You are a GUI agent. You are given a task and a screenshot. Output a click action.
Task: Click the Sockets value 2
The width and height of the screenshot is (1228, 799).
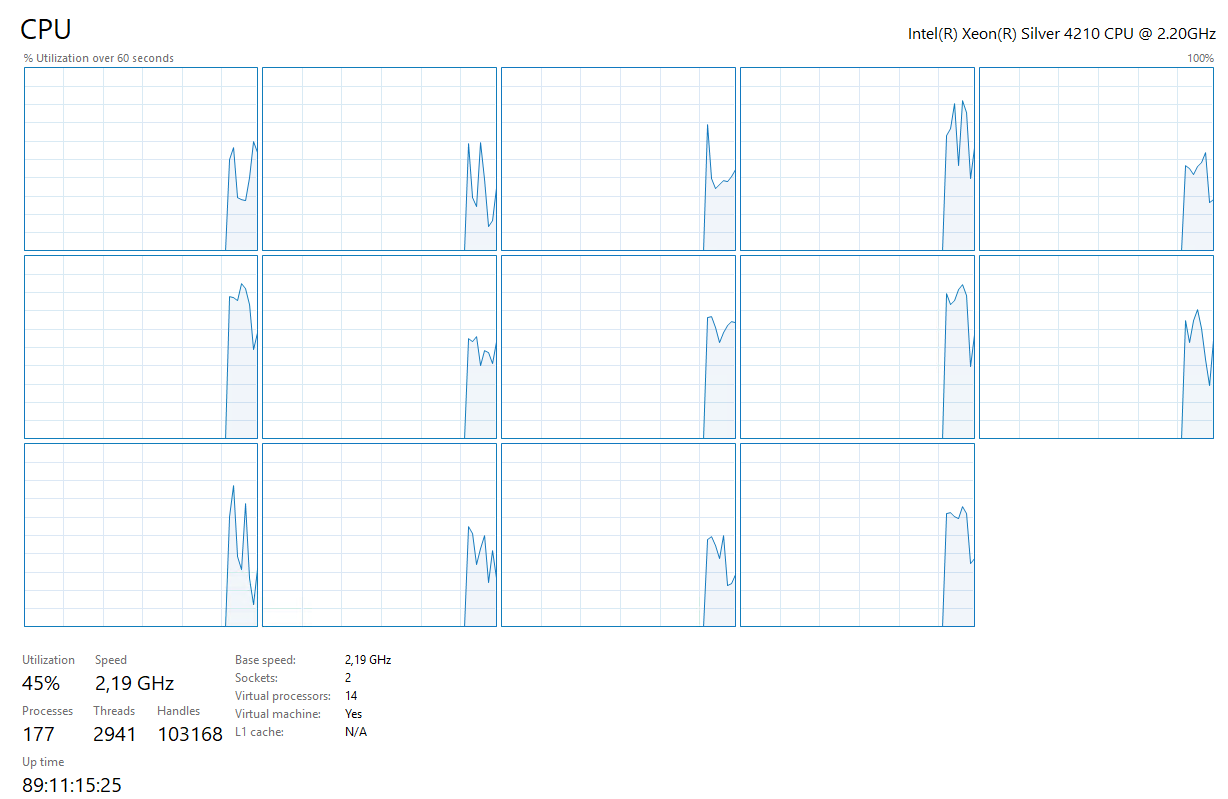point(348,678)
